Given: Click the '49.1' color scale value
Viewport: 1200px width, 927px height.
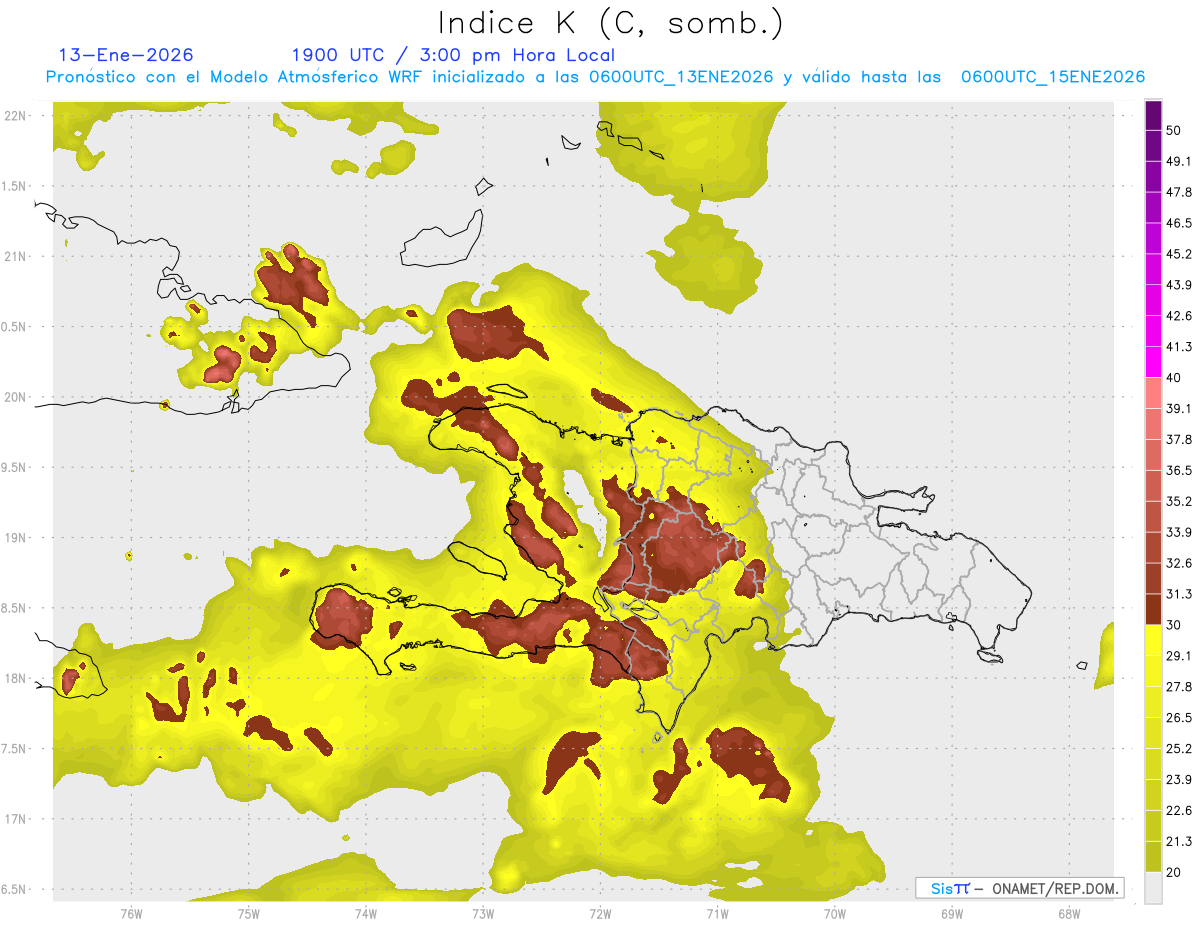Looking at the screenshot, I should tap(1179, 161).
